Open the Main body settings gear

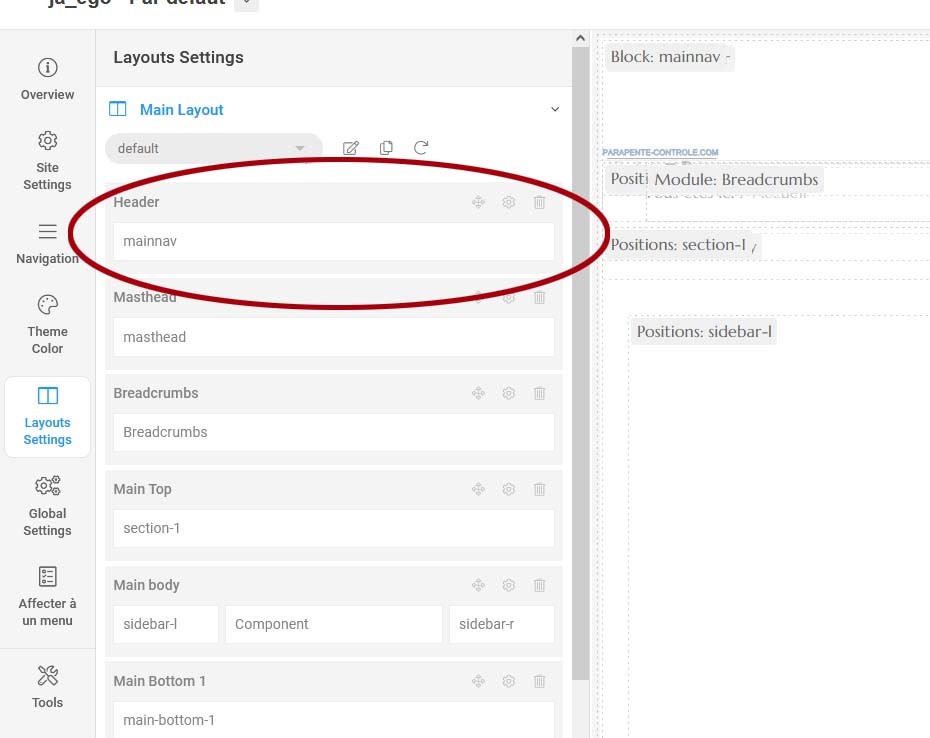click(508, 586)
